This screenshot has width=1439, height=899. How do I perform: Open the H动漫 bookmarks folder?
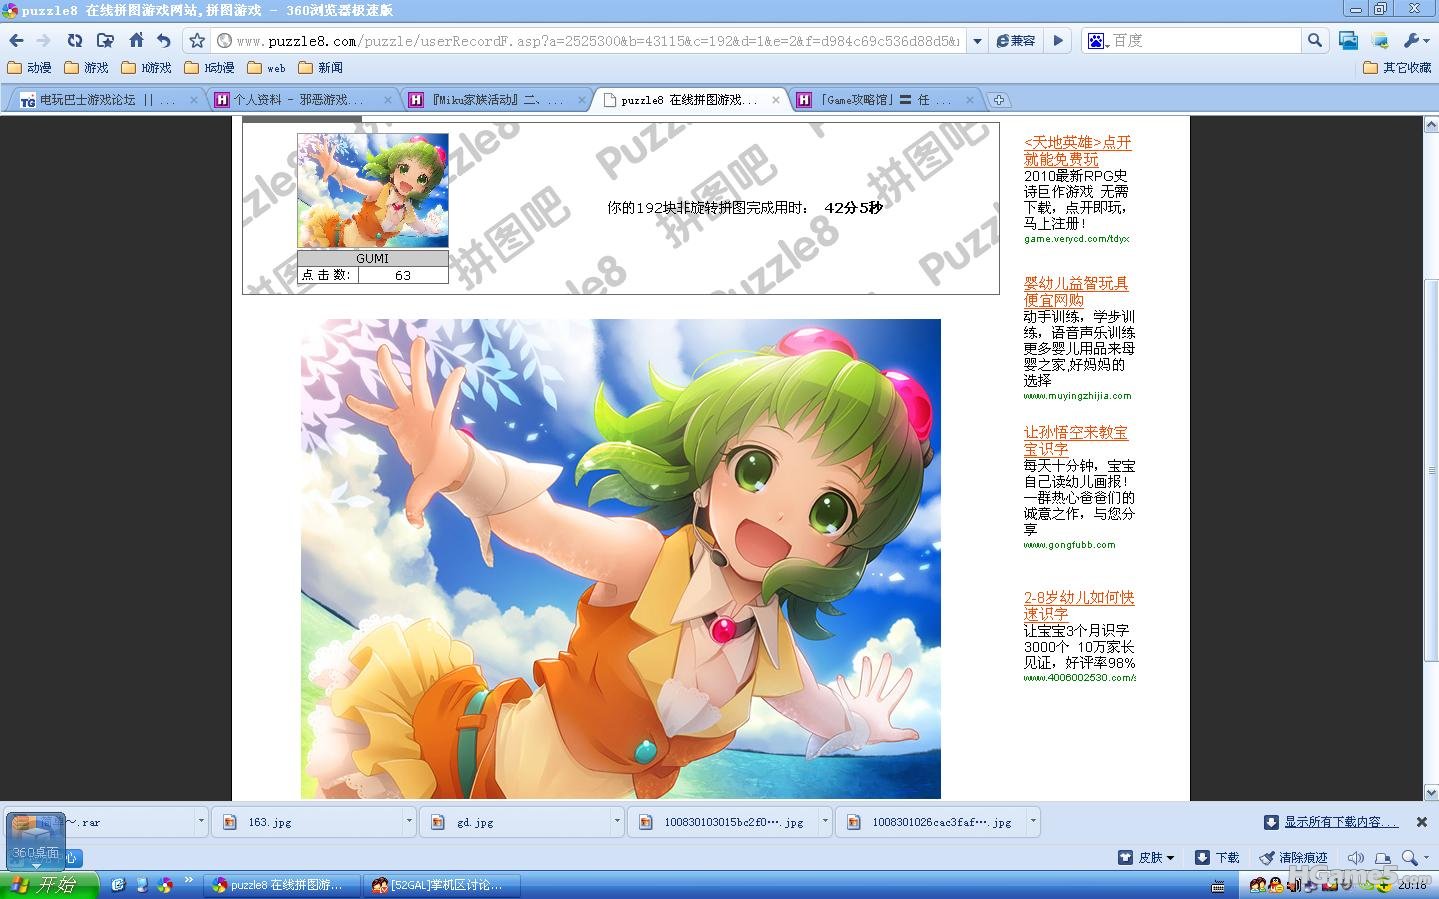210,68
